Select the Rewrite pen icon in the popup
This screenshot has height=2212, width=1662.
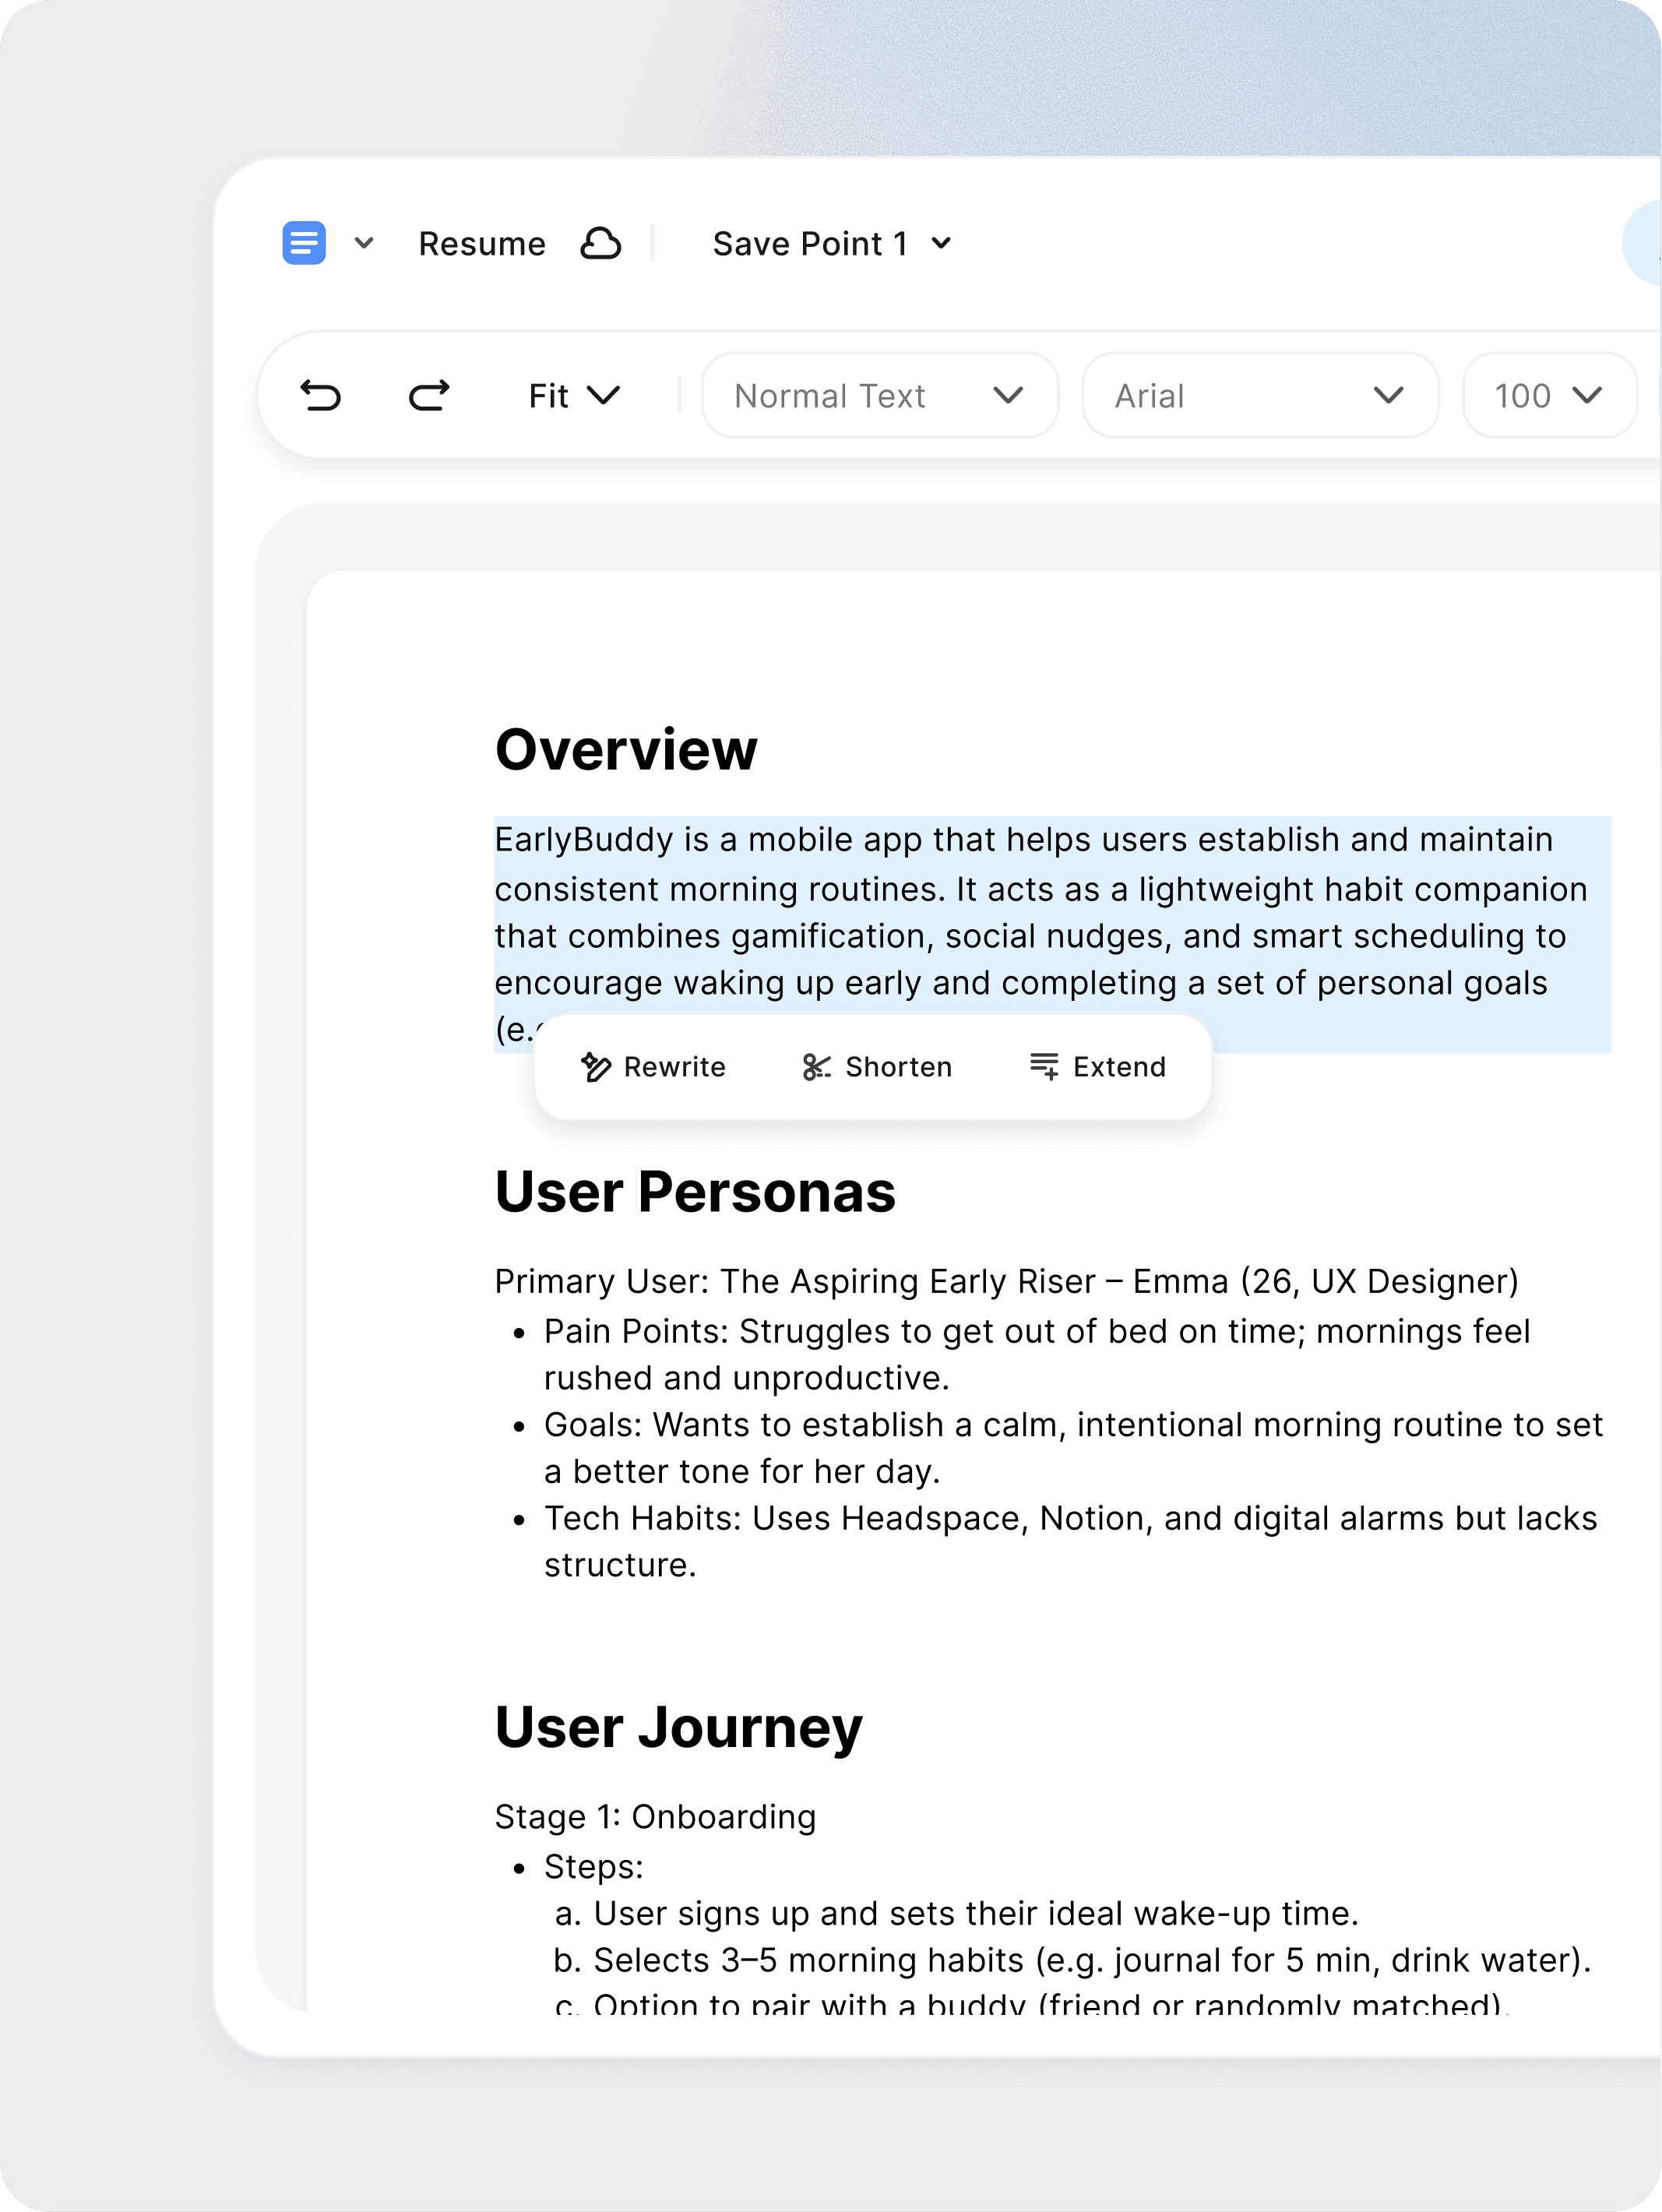tap(596, 1066)
